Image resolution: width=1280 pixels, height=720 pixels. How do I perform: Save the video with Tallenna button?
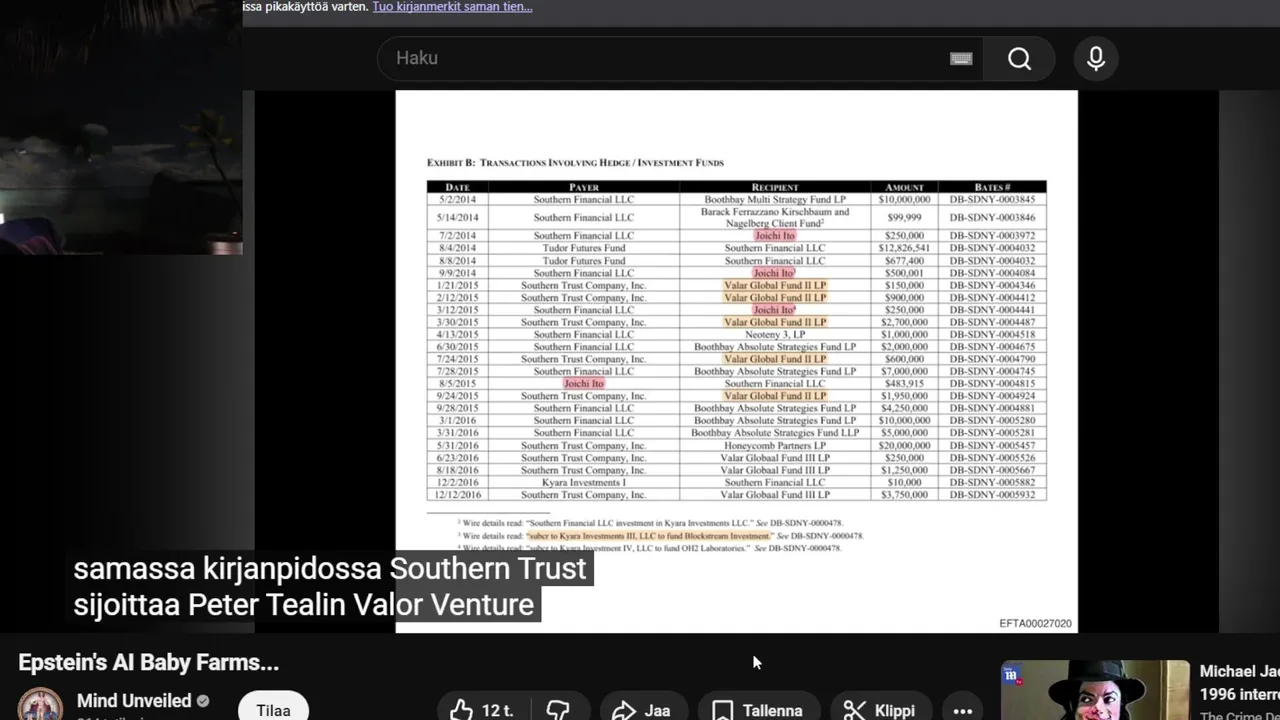click(758, 710)
